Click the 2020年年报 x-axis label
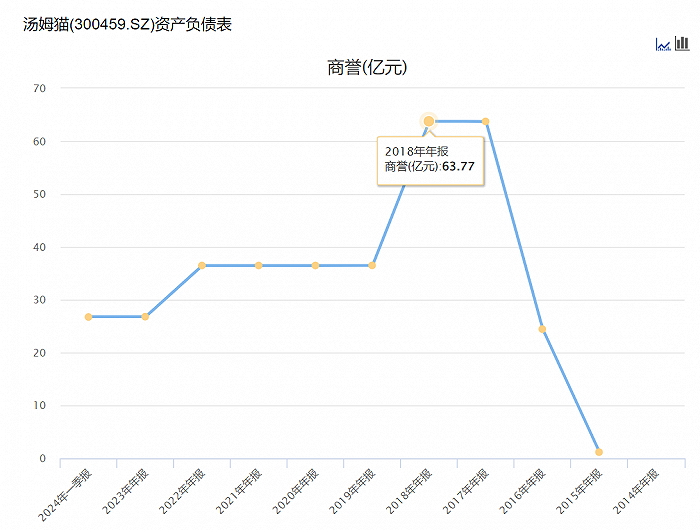700x530 pixels. click(295, 491)
